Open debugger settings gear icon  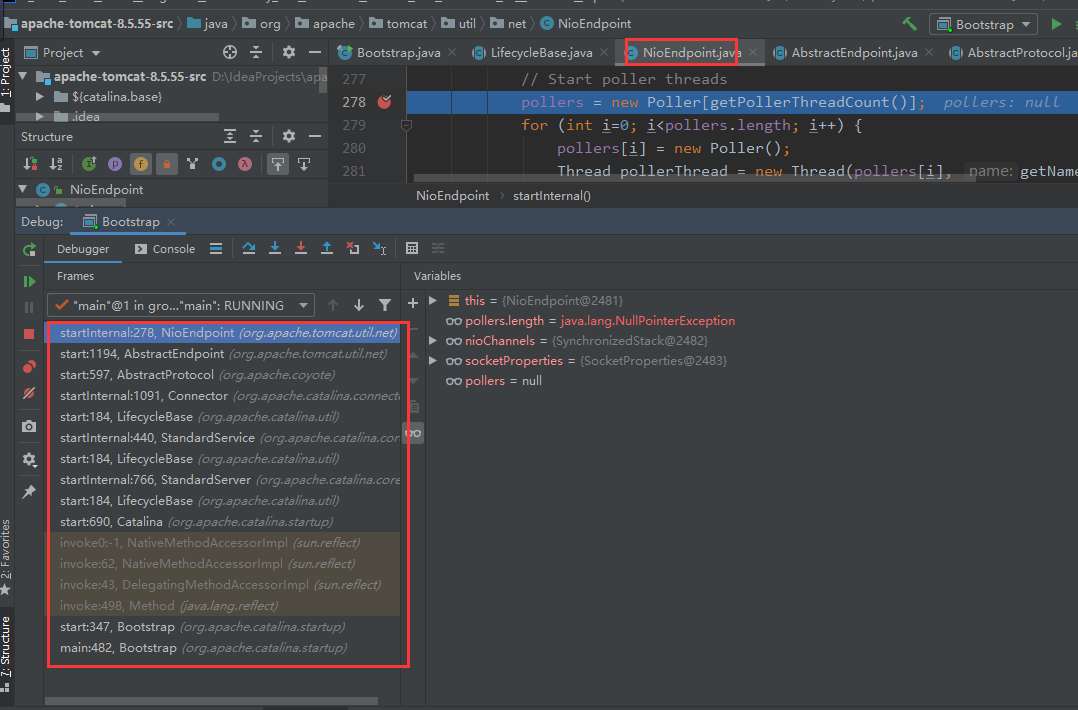[x=29, y=459]
